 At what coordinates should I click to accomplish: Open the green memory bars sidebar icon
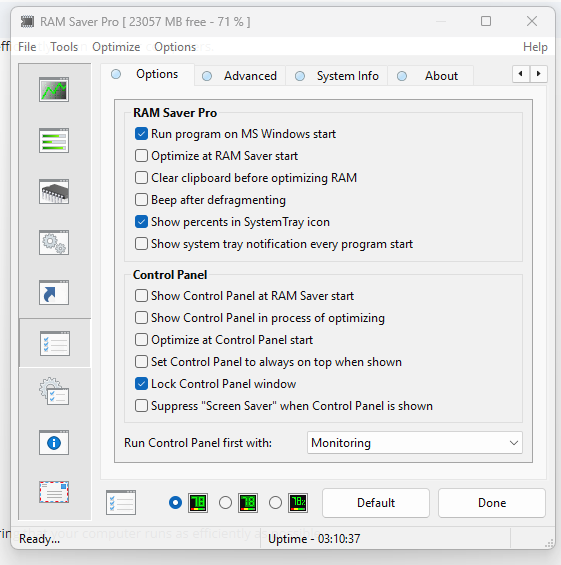54,141
